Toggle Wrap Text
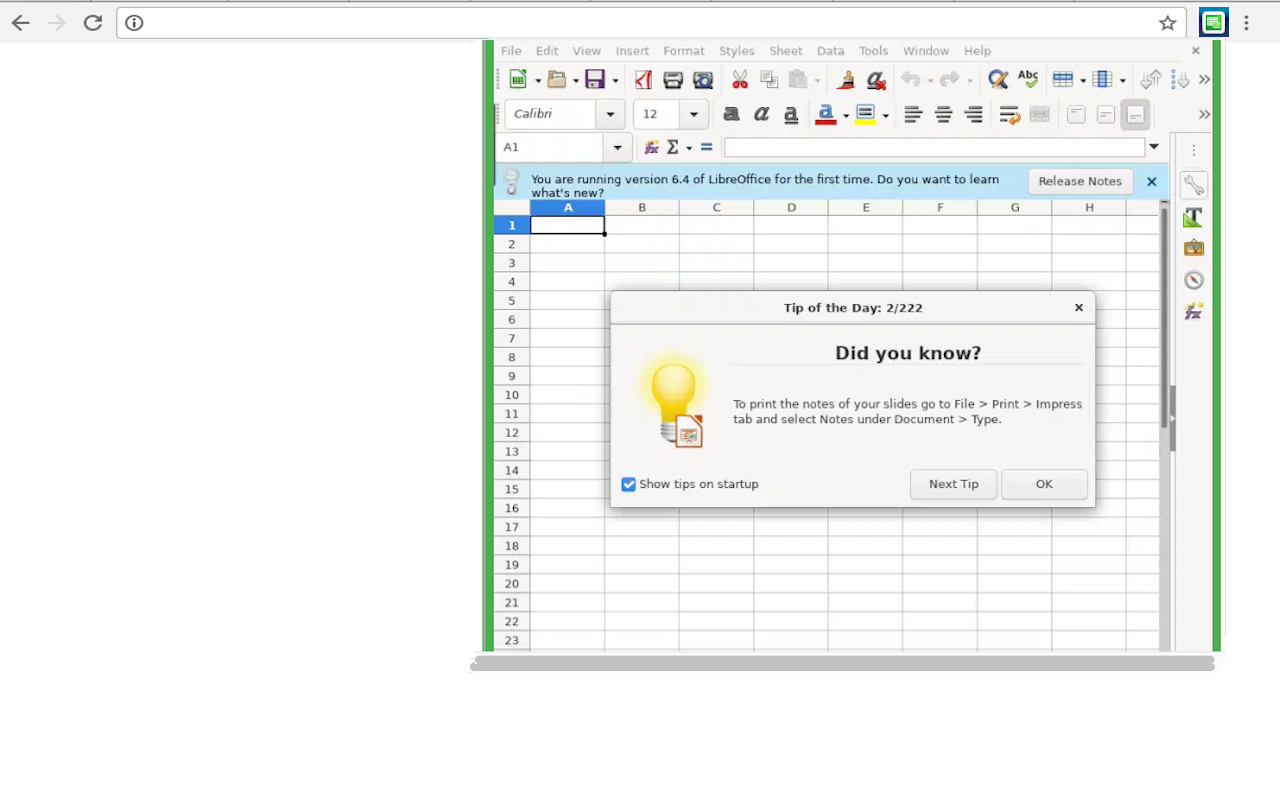 pyautogui.click(x=1009, y=114)
